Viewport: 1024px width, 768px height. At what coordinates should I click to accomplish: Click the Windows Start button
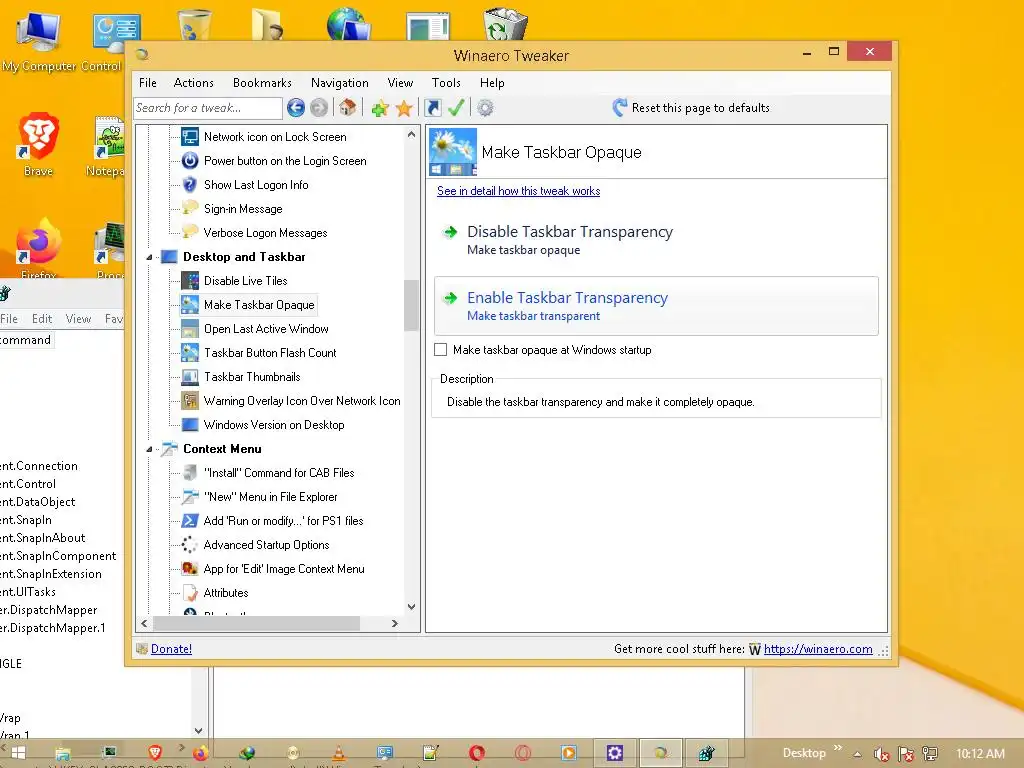click(18, 753)
